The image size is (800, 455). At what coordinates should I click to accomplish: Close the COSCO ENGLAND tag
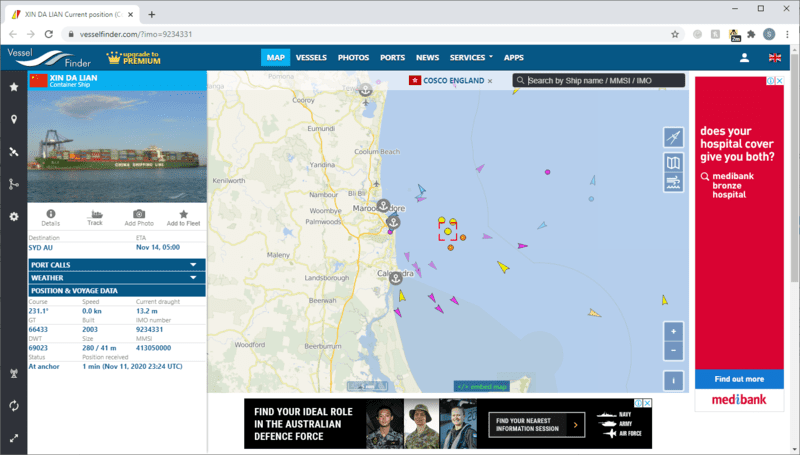490,81
